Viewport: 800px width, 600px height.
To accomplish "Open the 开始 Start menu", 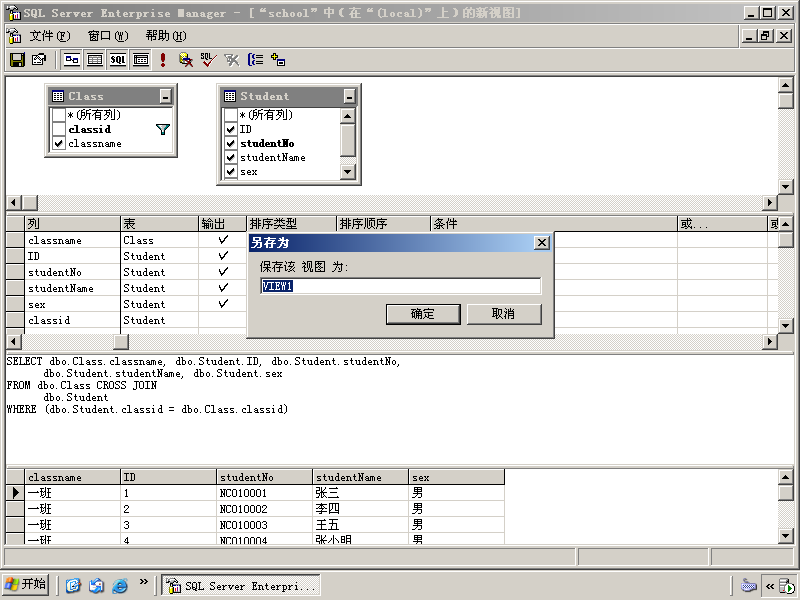I will pyautogui.click(x=26, y=585).
